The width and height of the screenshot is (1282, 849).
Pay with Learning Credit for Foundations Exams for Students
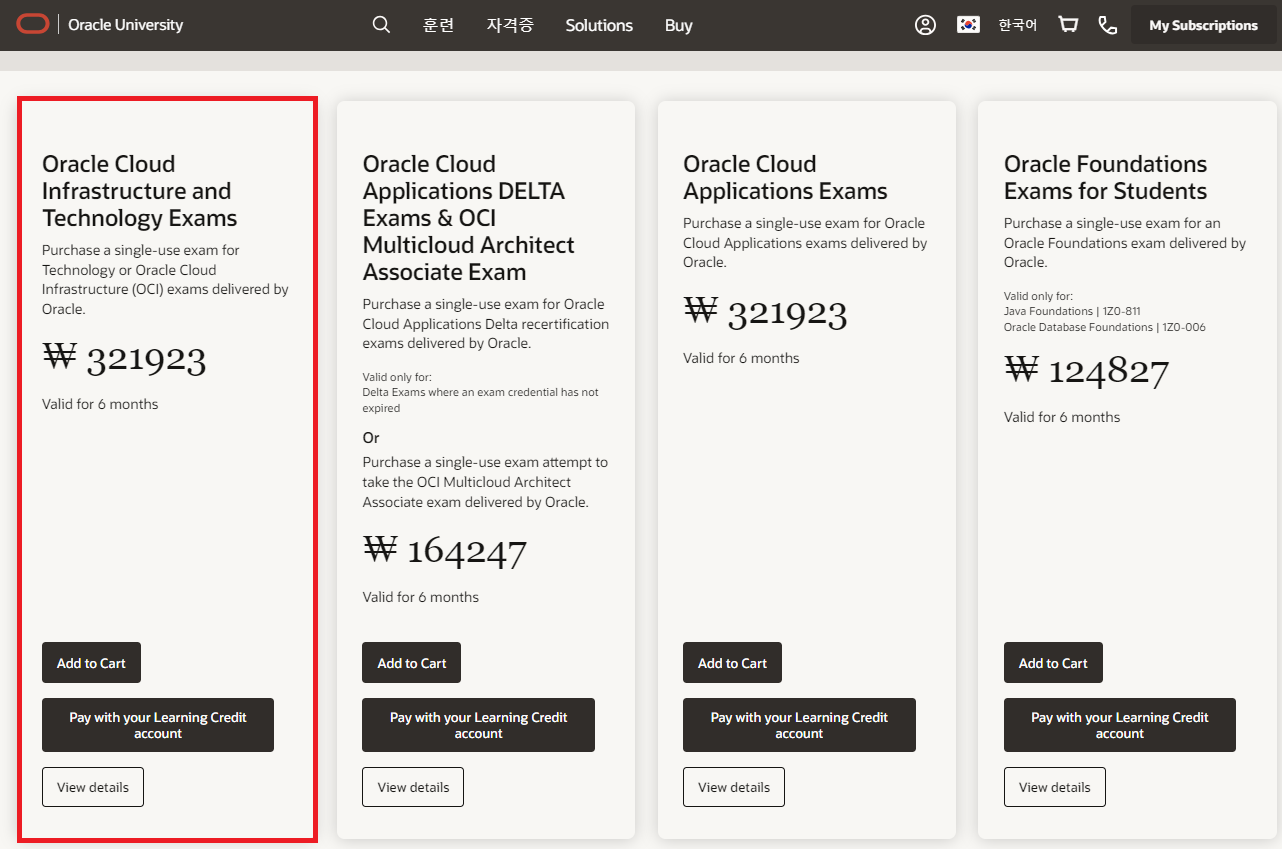pos(1120,725)
